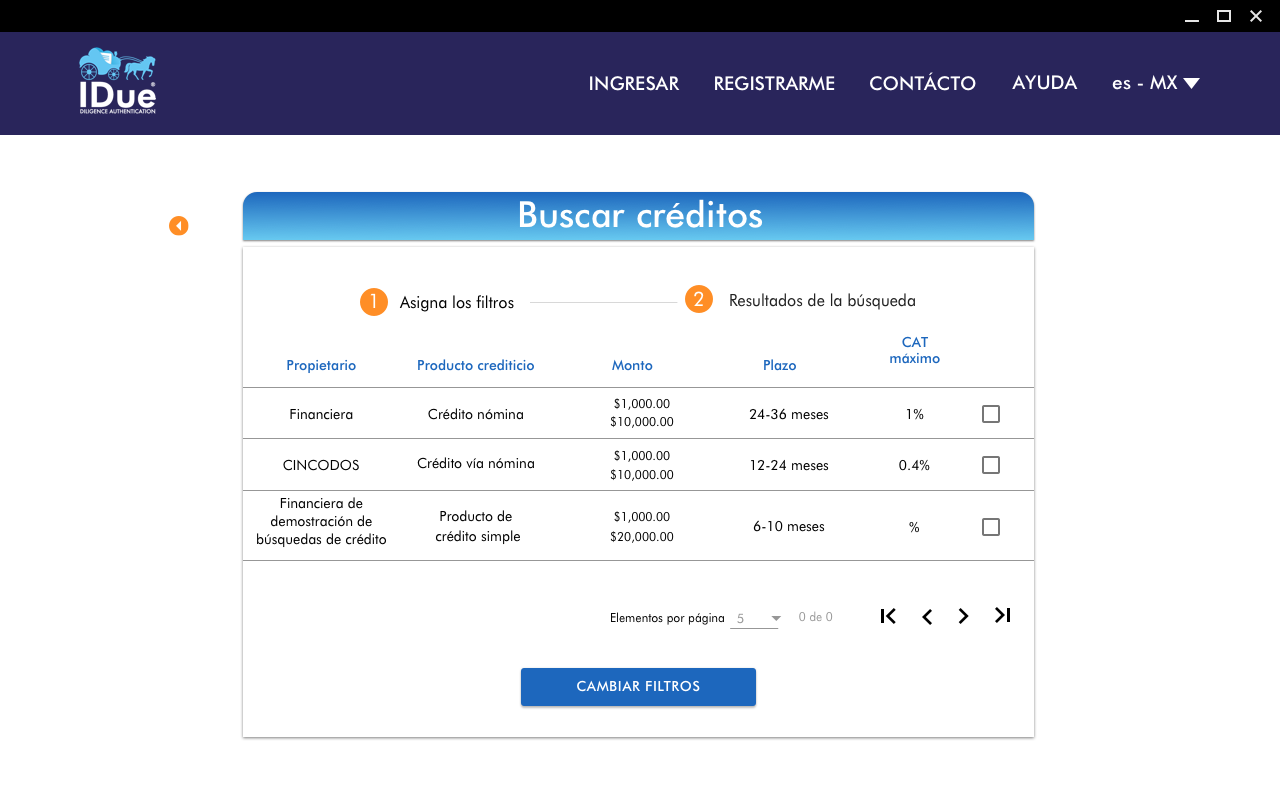The image size is (1280, 794).
Task: Tick the Producto de crédito simple checkbox
Action: coord(991,527)
